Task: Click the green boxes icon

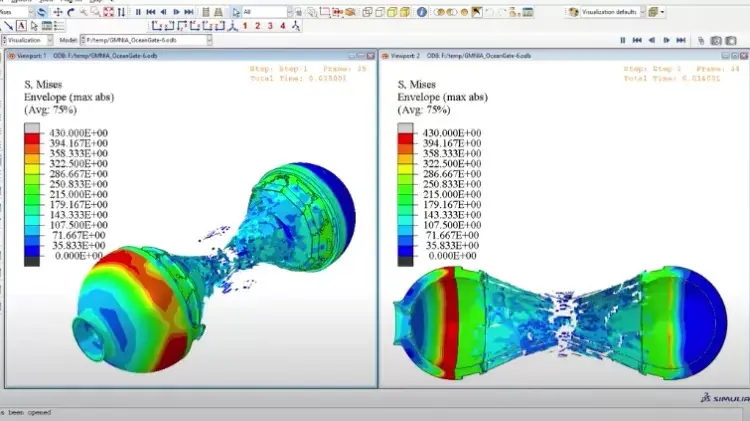Action: [653, 12]
